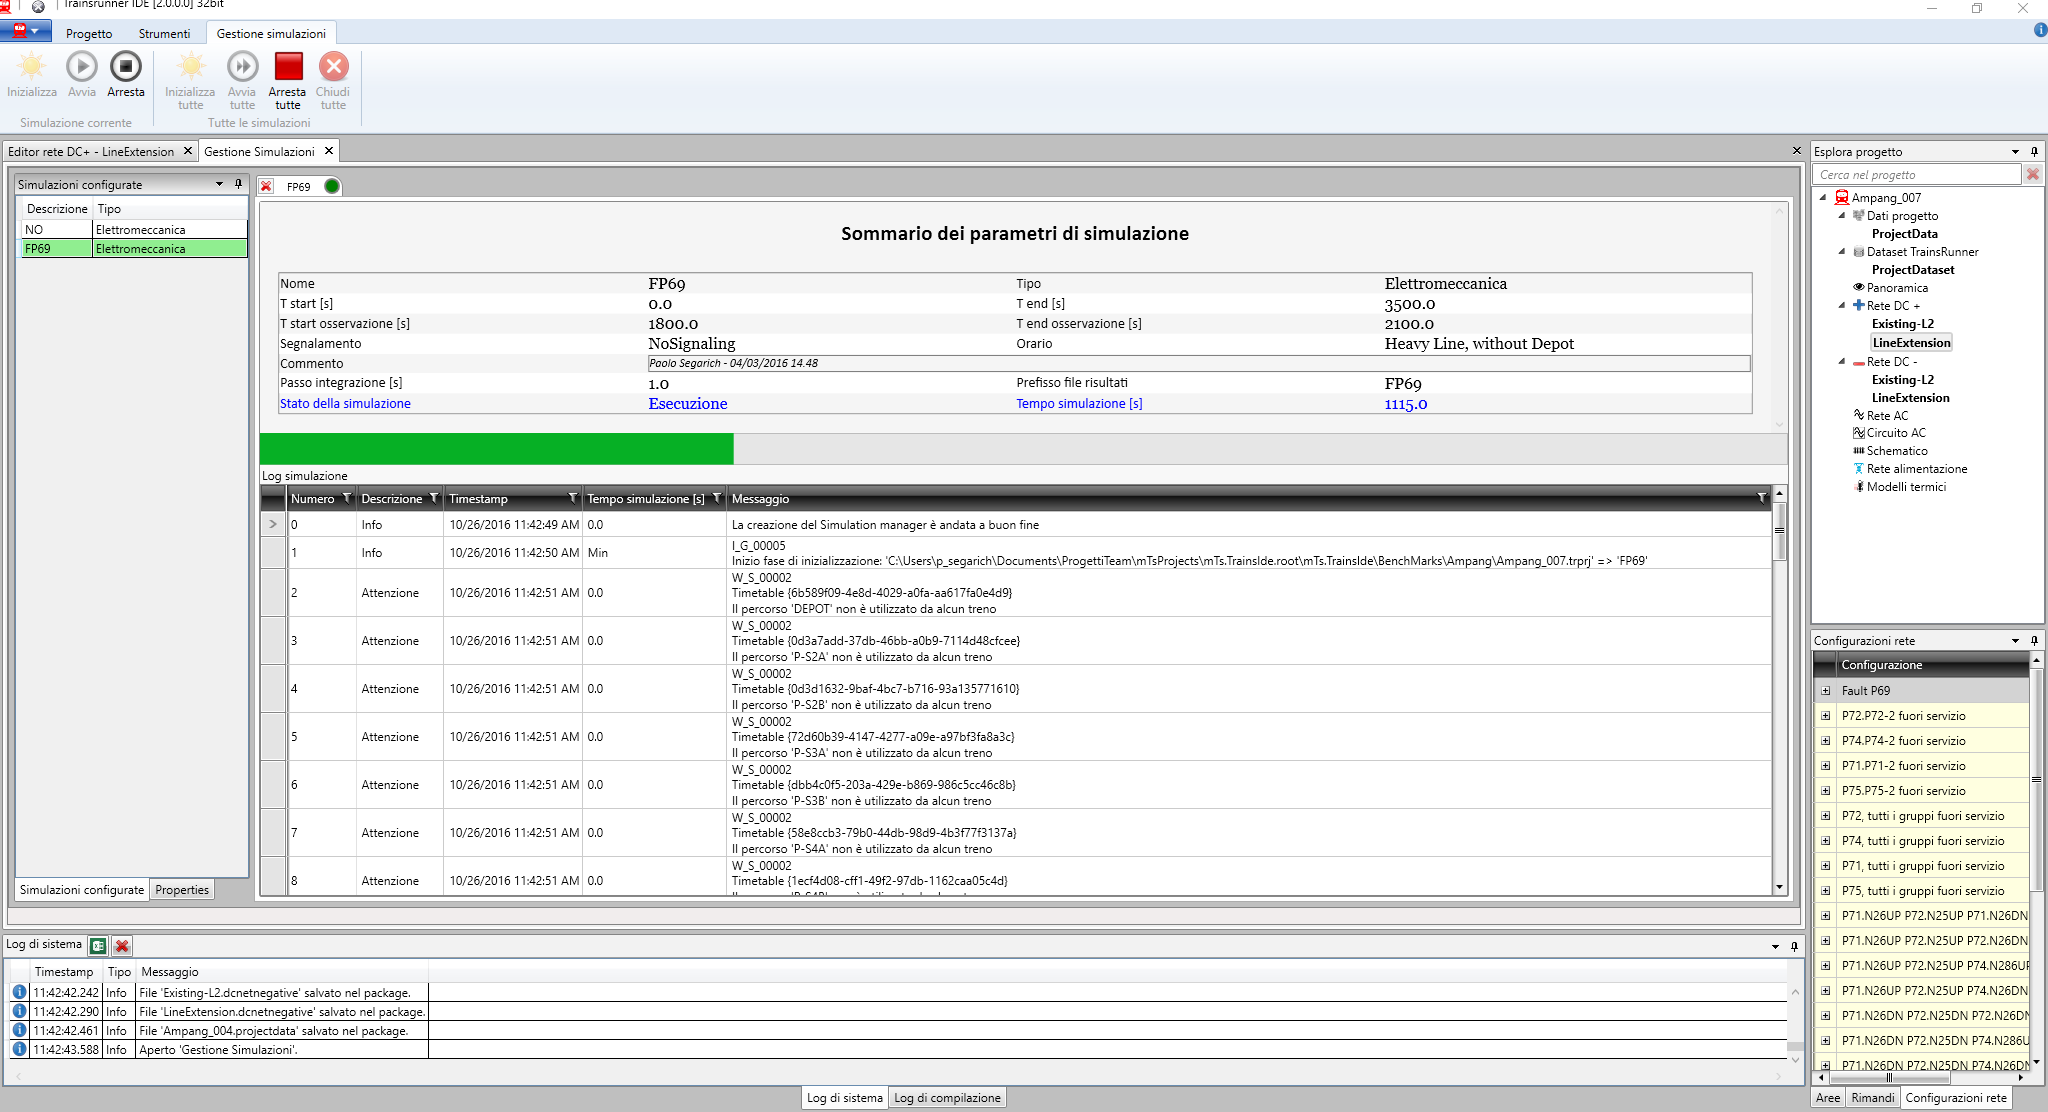The height and width of the screenshot is (1112, 2048).
Task: Start the current simulation with Avvia
Action: point(82,67)
